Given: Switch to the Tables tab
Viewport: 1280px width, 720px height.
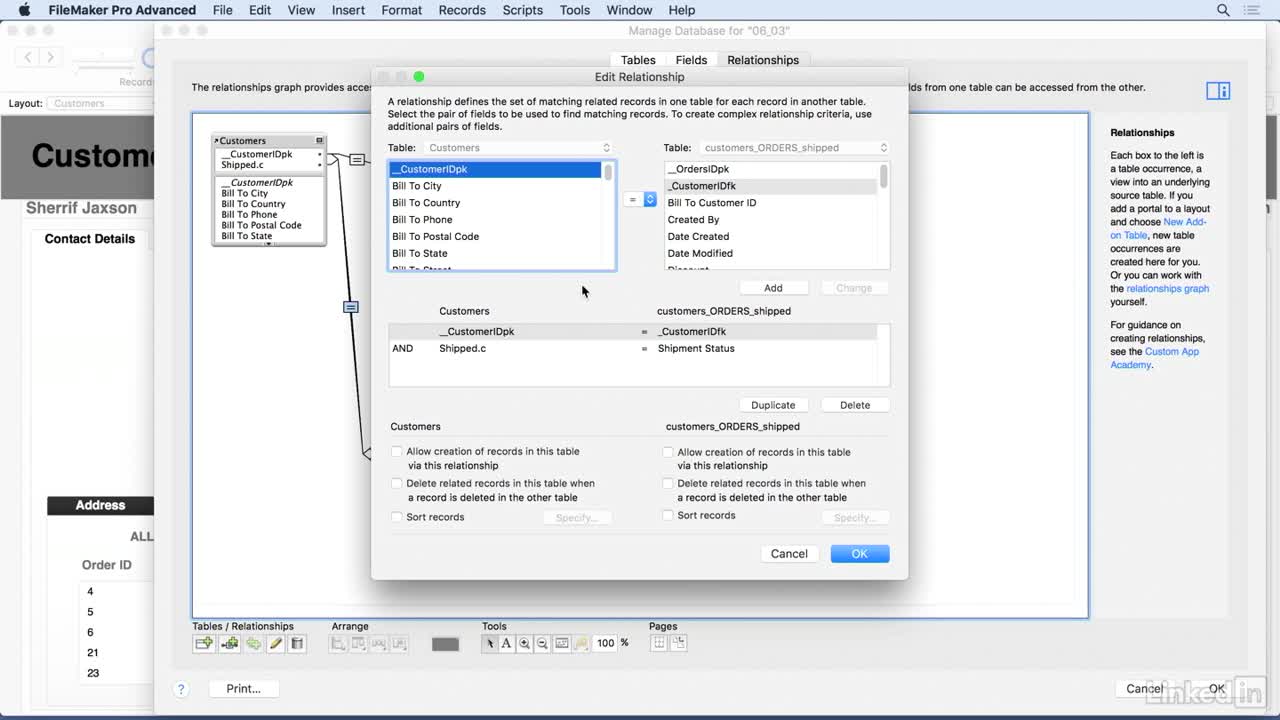Looking at the screenshot, I should [x=638, y=60].
